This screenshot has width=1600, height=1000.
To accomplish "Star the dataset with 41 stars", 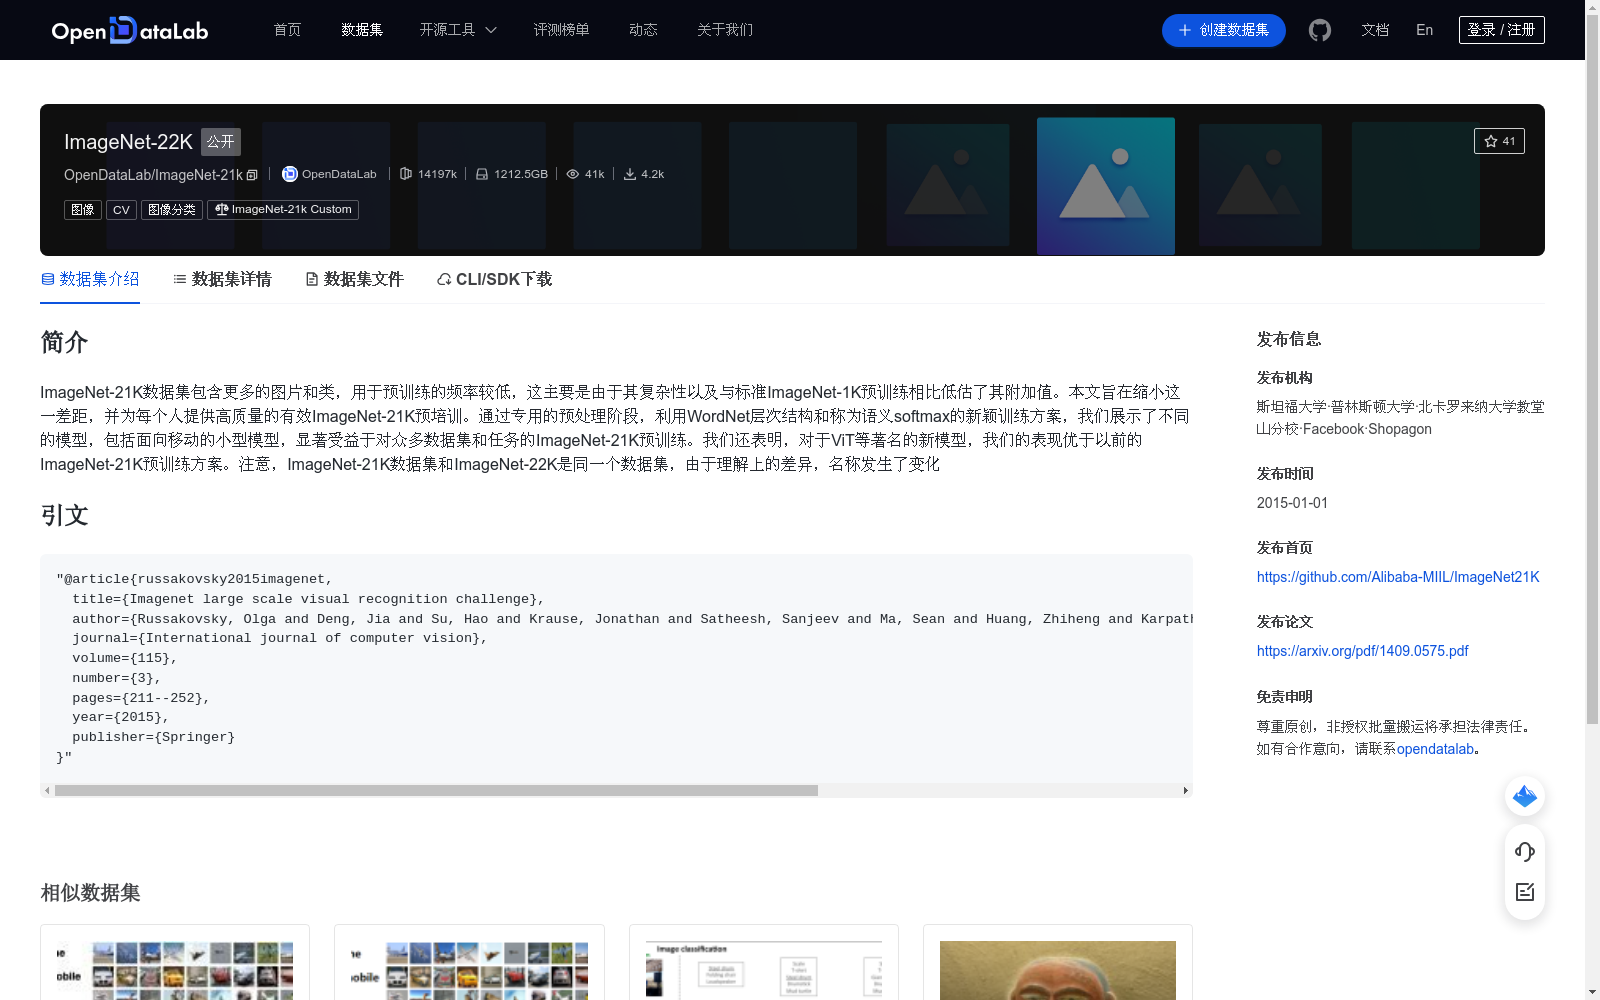I will tap(1499, 141).
